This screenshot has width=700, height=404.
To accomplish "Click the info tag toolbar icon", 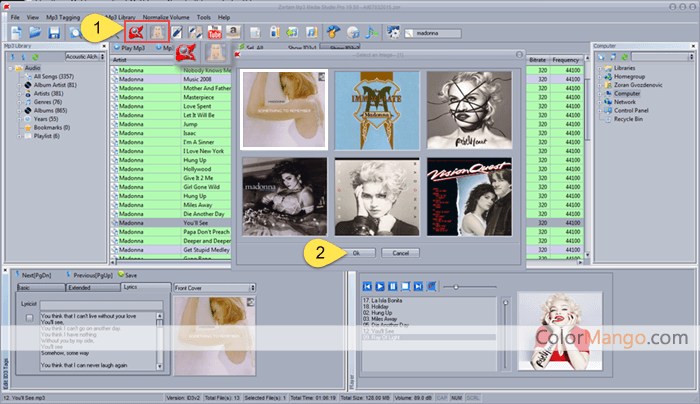I will (x=275, y=33).
